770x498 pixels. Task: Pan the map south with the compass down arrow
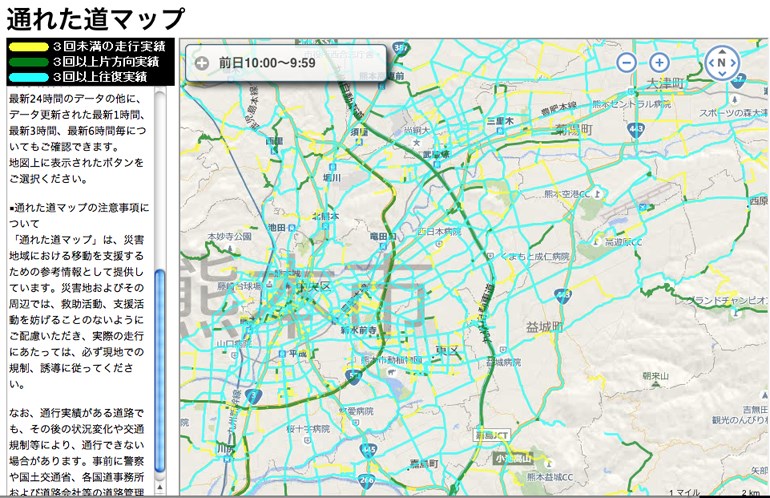[x=721, y=78]
